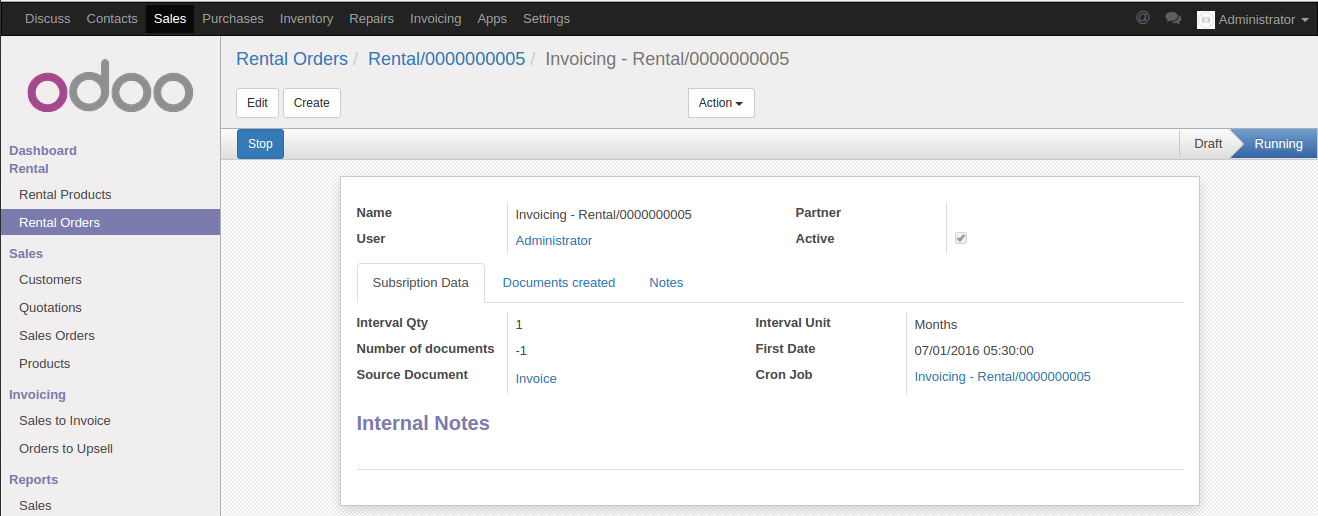Image resolution: width=1318 pixels, height=516 pixels.
Task: Switch to the Documents created tab
Action: (x=559, y=283)
